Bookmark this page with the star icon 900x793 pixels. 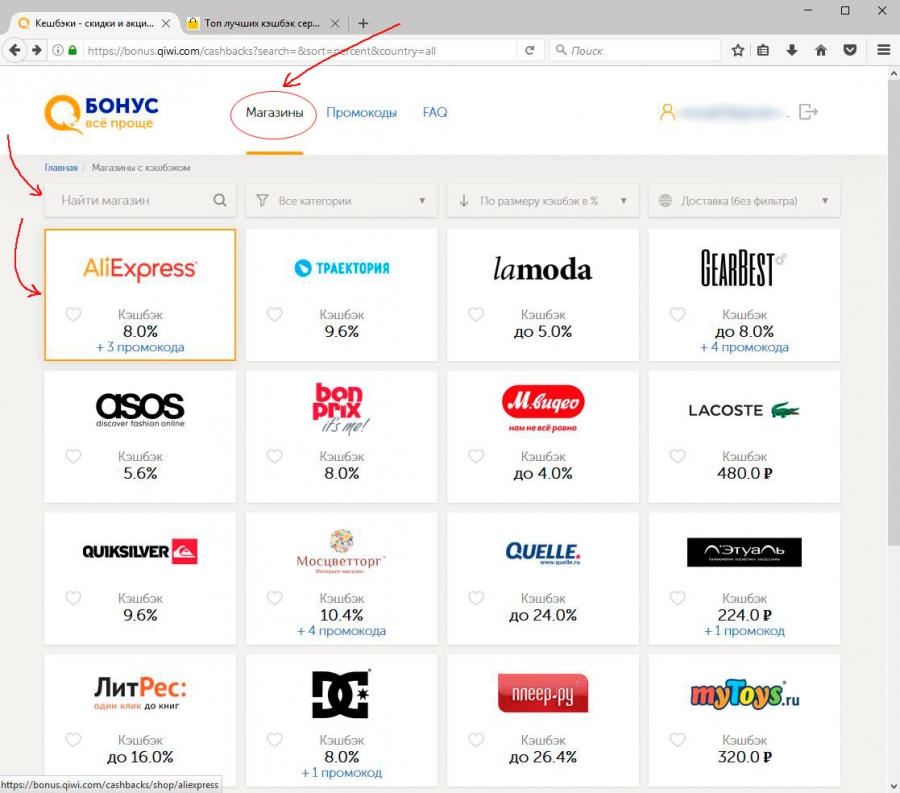(738, 50)
